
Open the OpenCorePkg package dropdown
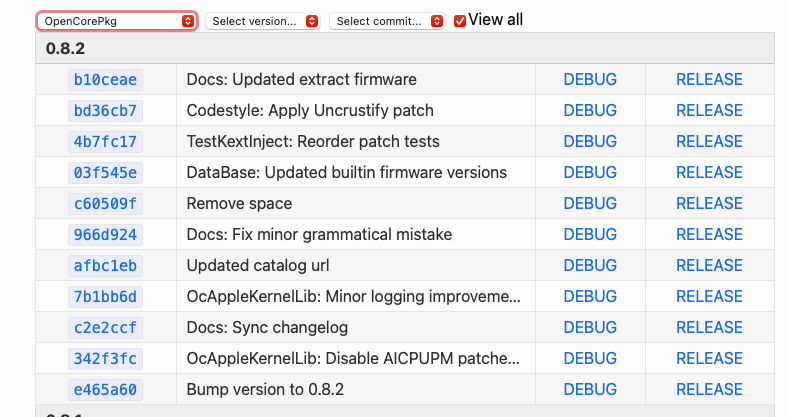117,21
